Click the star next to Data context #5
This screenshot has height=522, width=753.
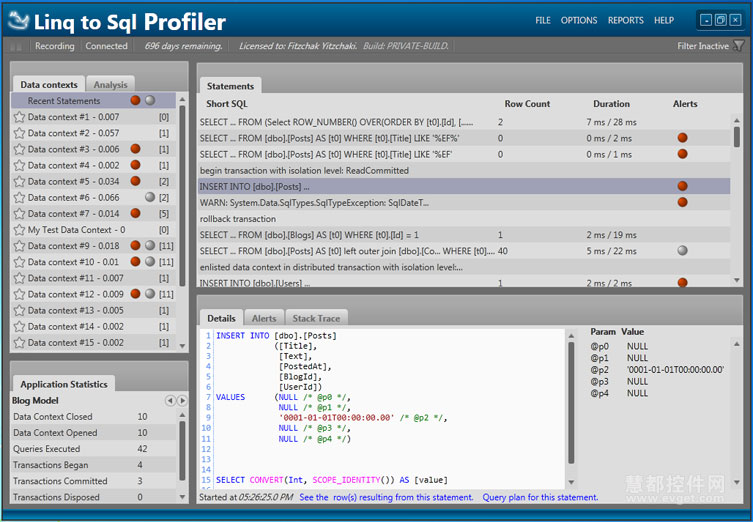pyautogui.click(x=19, y=182)
